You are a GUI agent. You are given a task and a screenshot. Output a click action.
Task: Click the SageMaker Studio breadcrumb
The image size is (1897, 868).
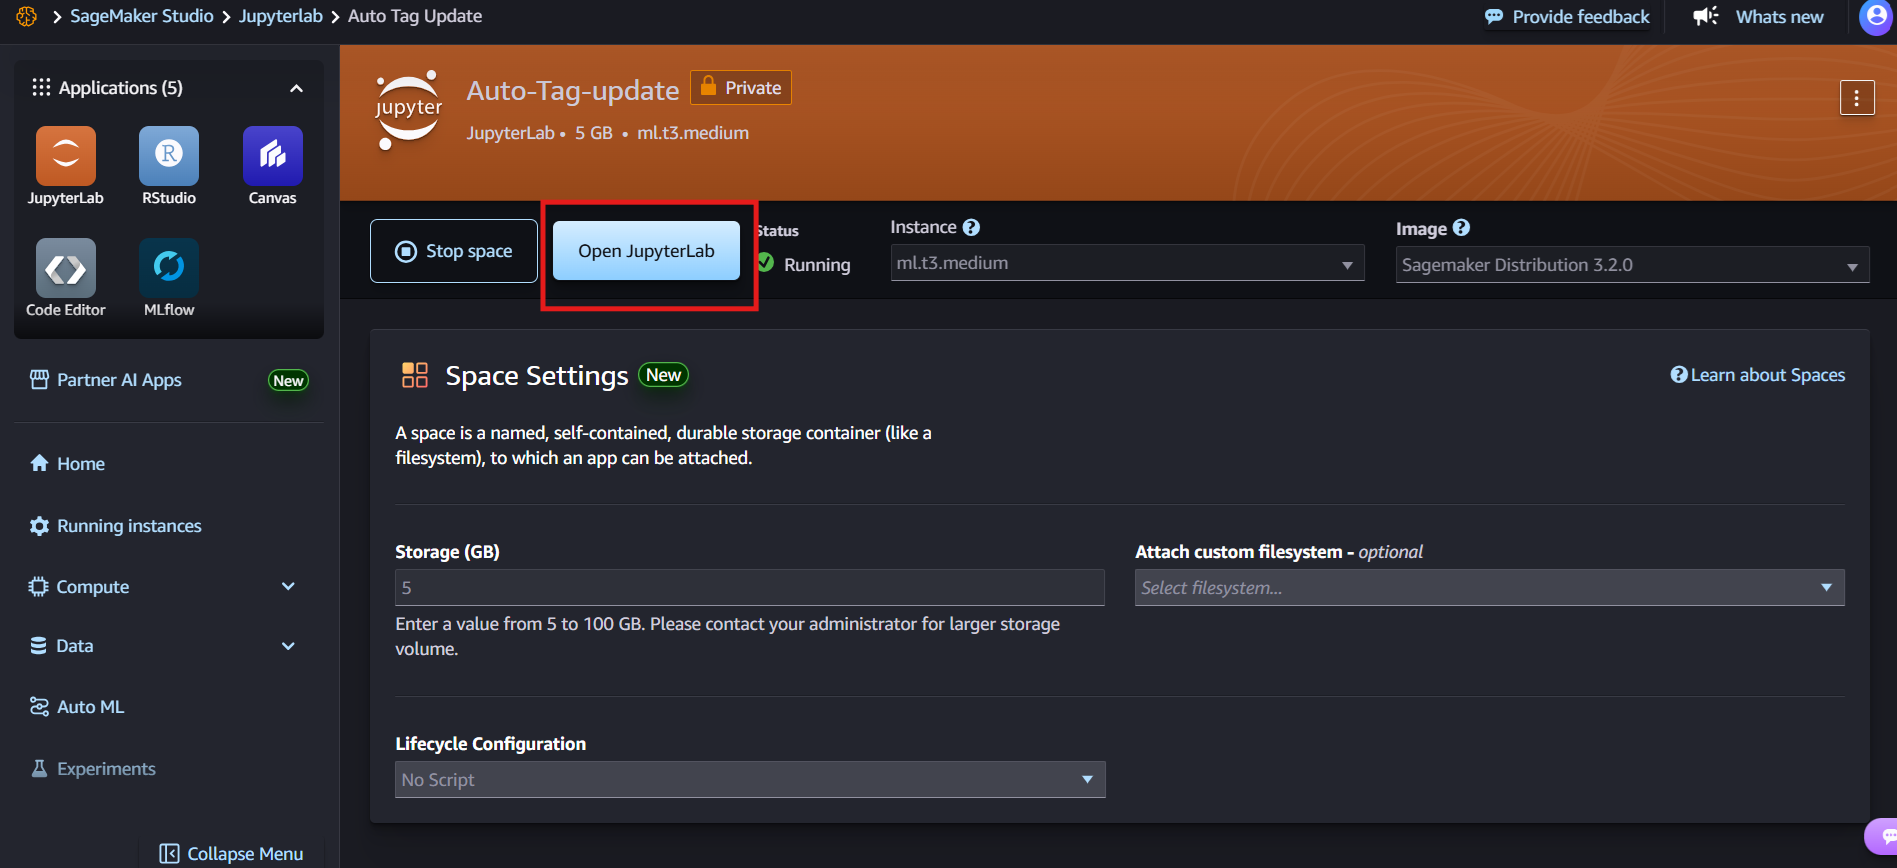pyautogui.click(x=142, y=16)
